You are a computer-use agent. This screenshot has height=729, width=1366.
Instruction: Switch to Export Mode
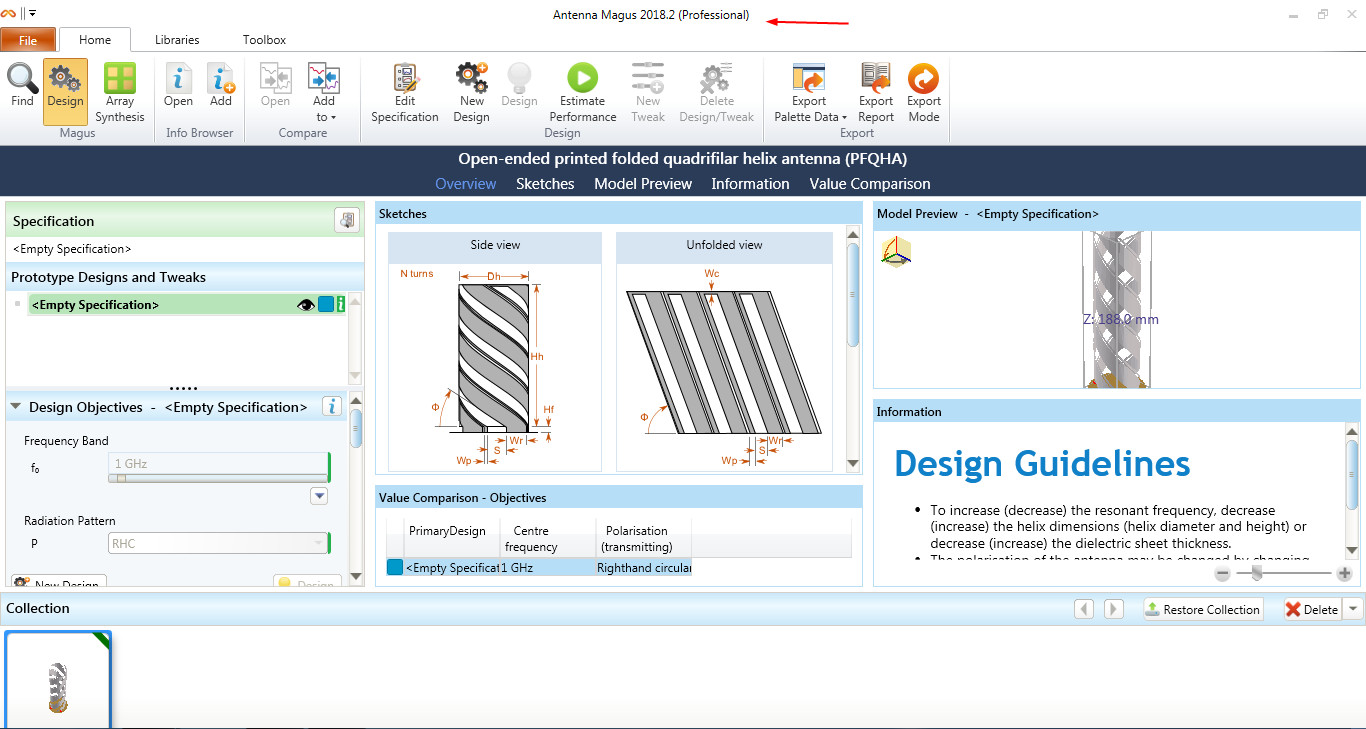(x=924, y=93)
